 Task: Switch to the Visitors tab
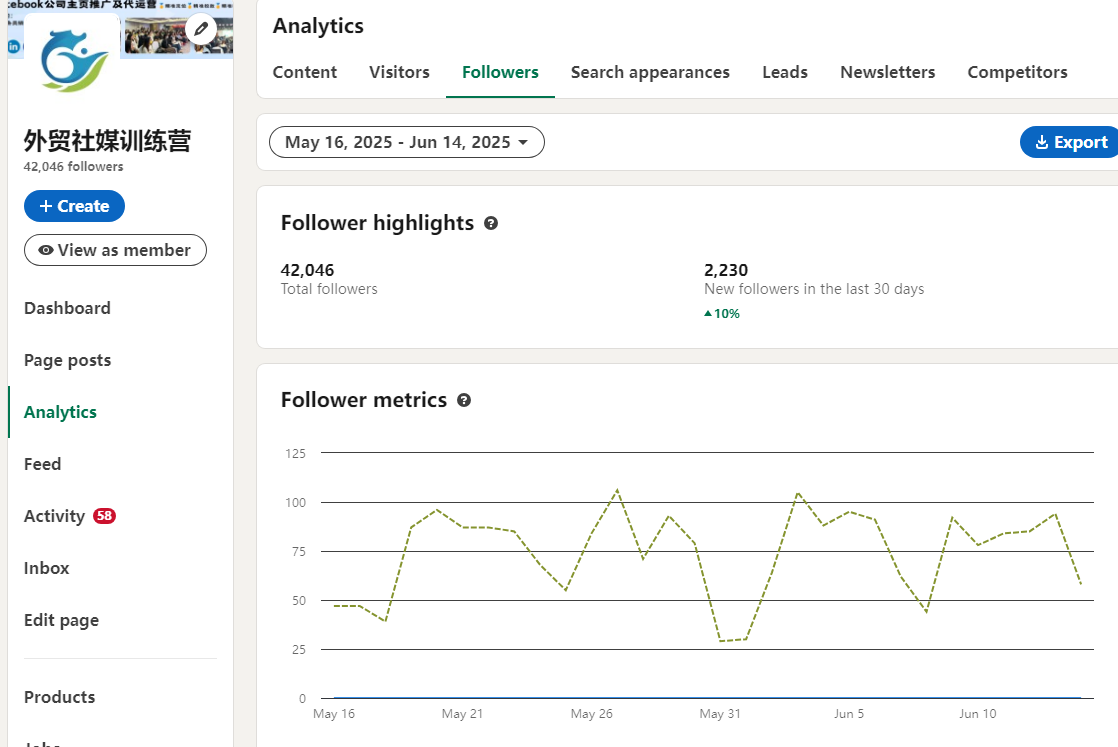(399, 72)
